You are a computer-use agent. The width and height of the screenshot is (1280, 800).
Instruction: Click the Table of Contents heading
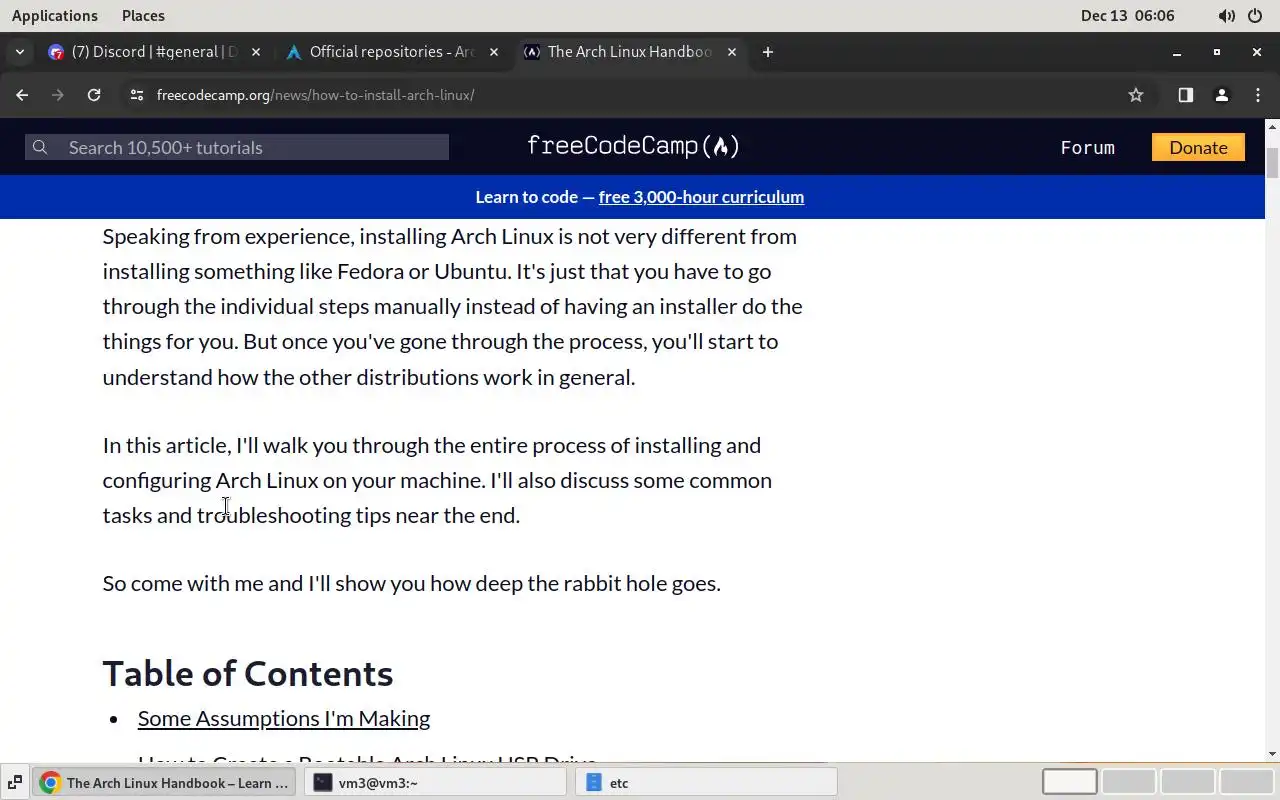[248, 673]
